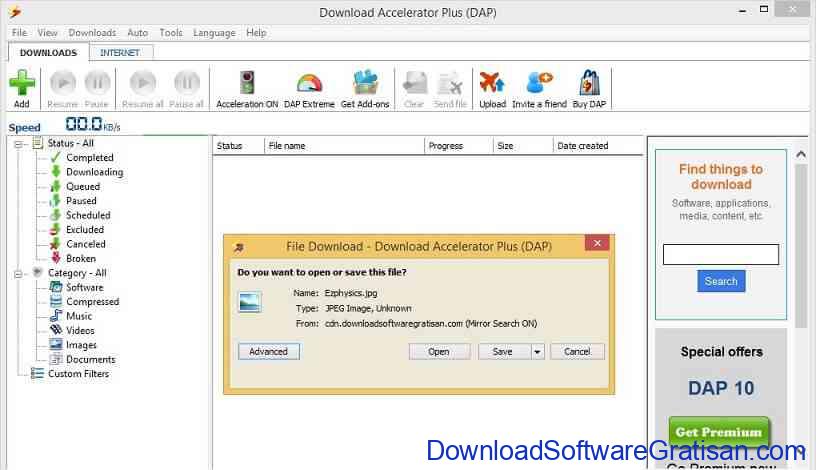Select the Category - All tree root
816x470 pixels.
point(77,273)
